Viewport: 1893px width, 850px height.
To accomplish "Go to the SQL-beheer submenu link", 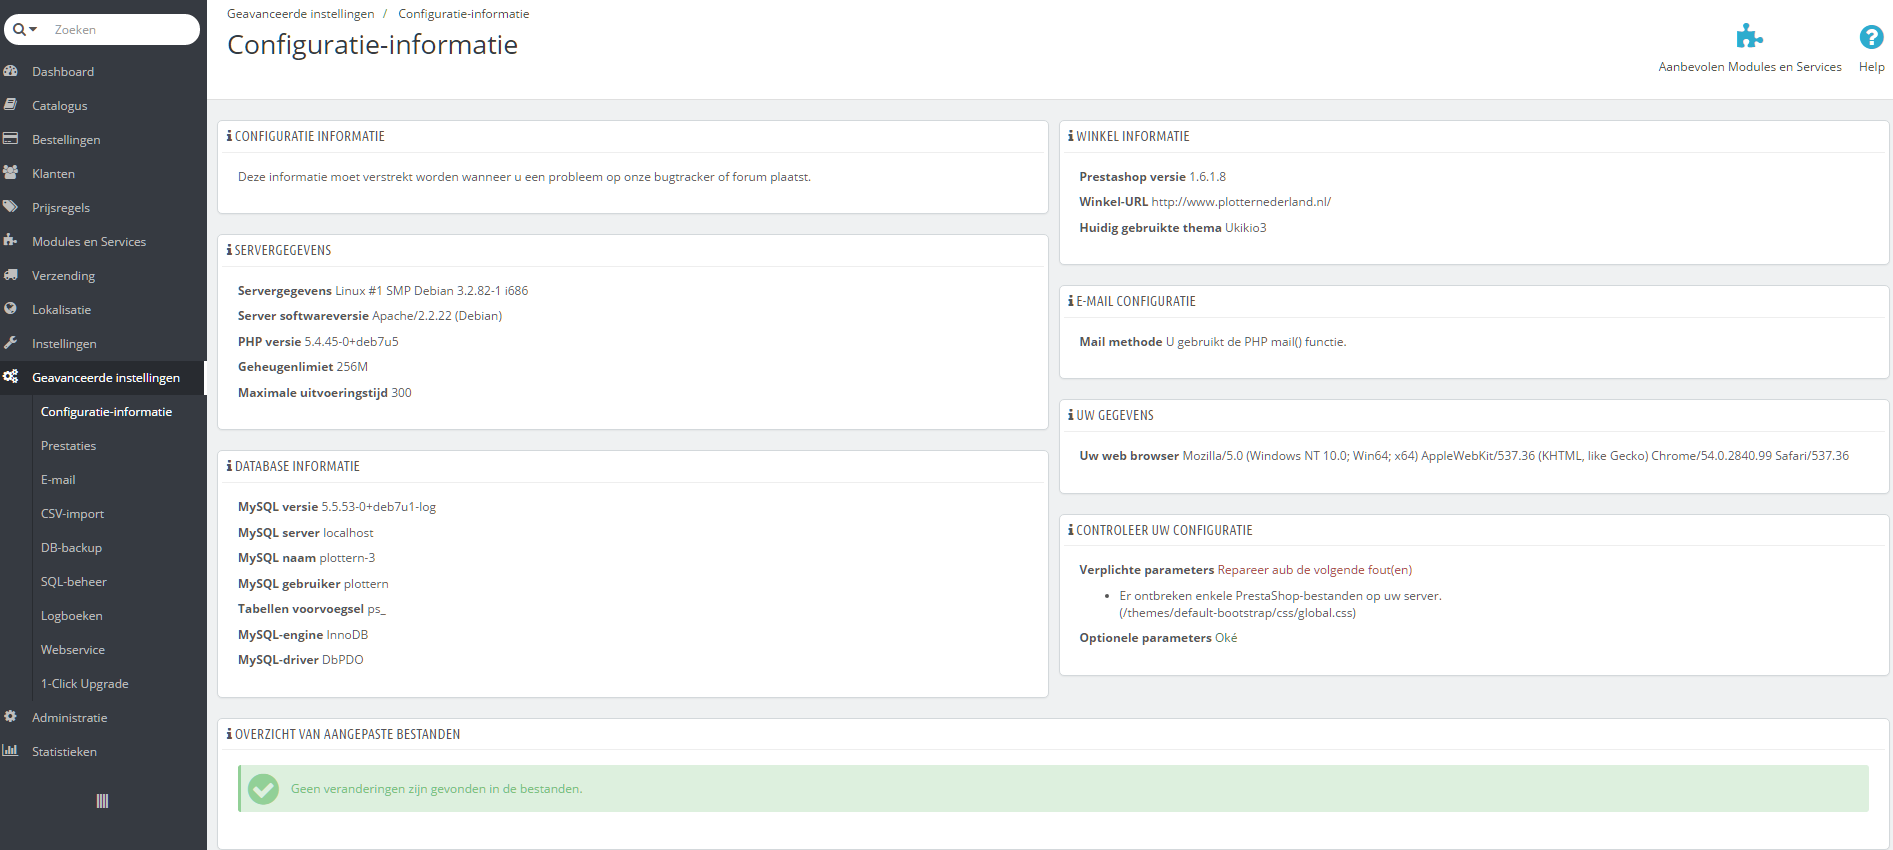I will click(73, 582).
